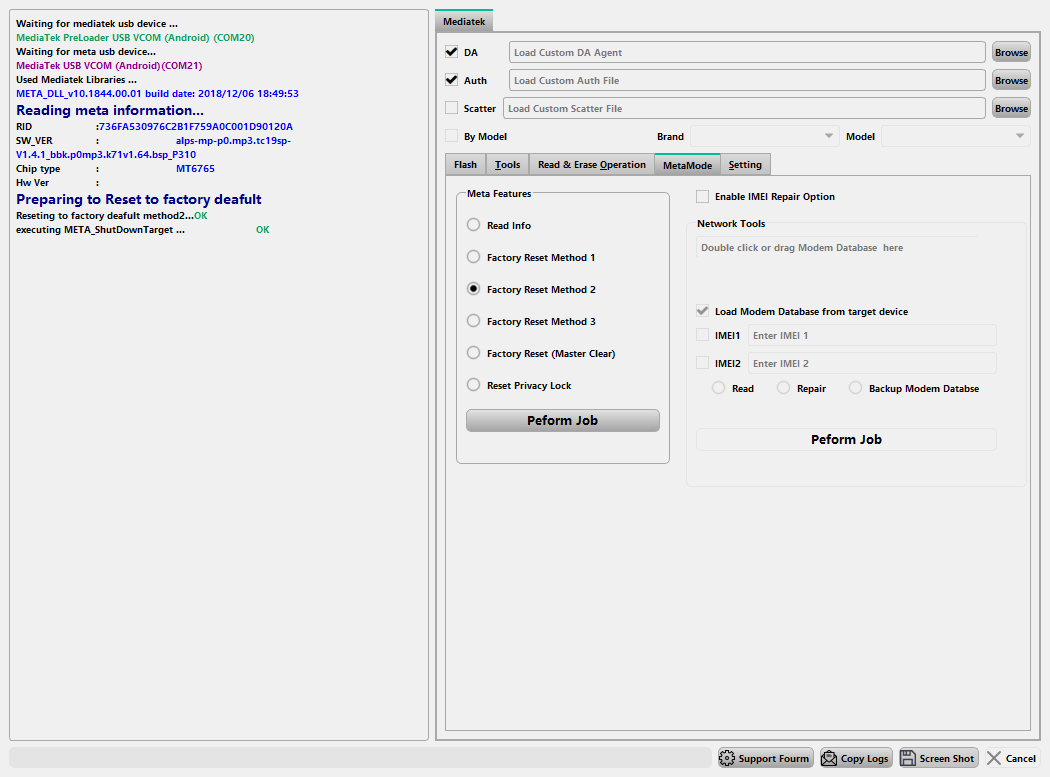Select Reset Privacy Lock option

point(473,385)
